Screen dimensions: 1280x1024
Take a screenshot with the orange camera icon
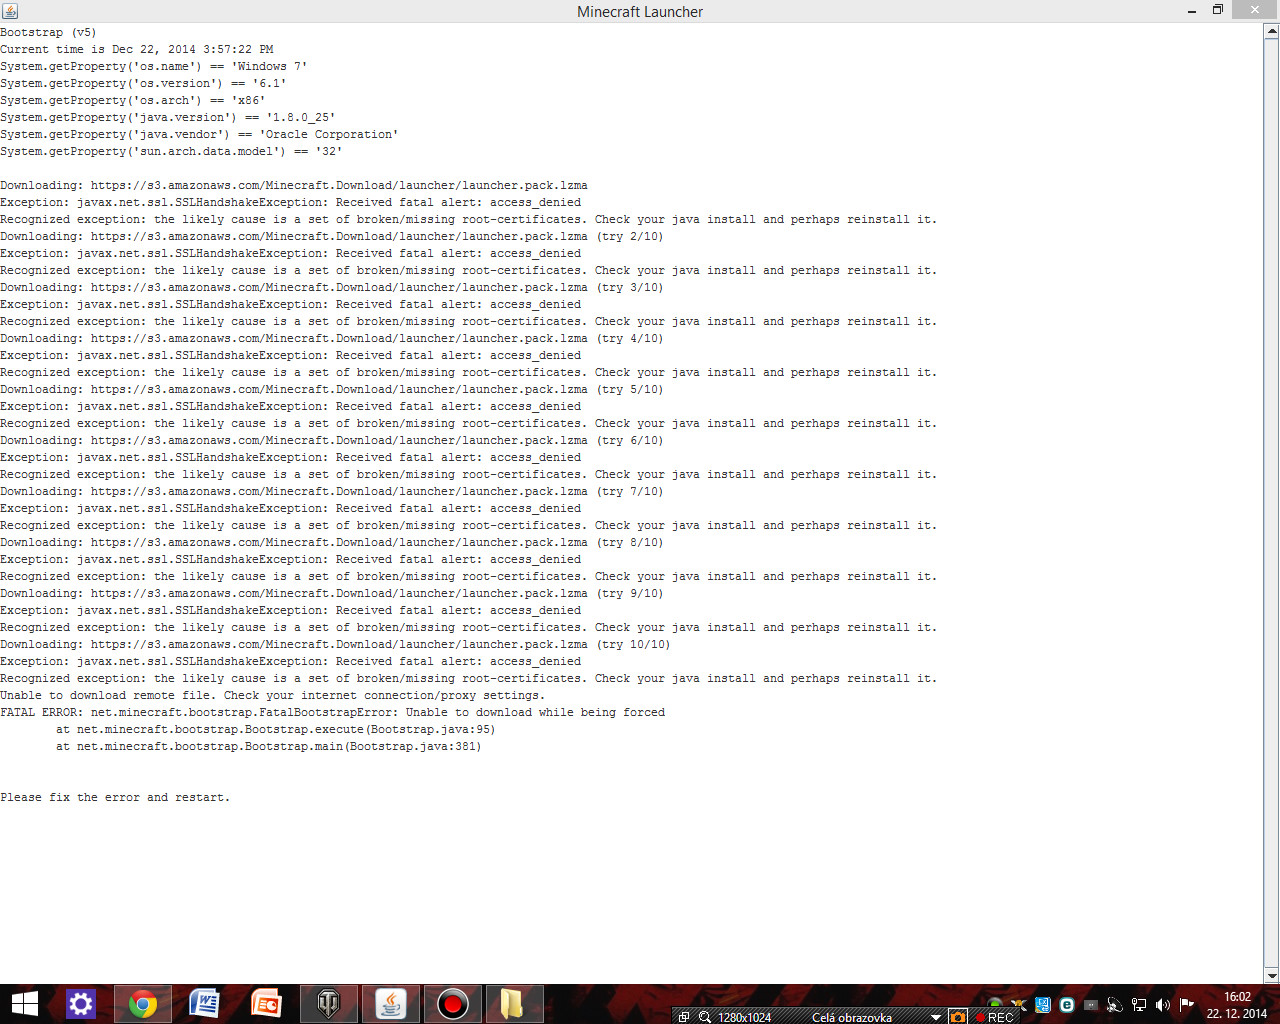point(958,1017)
